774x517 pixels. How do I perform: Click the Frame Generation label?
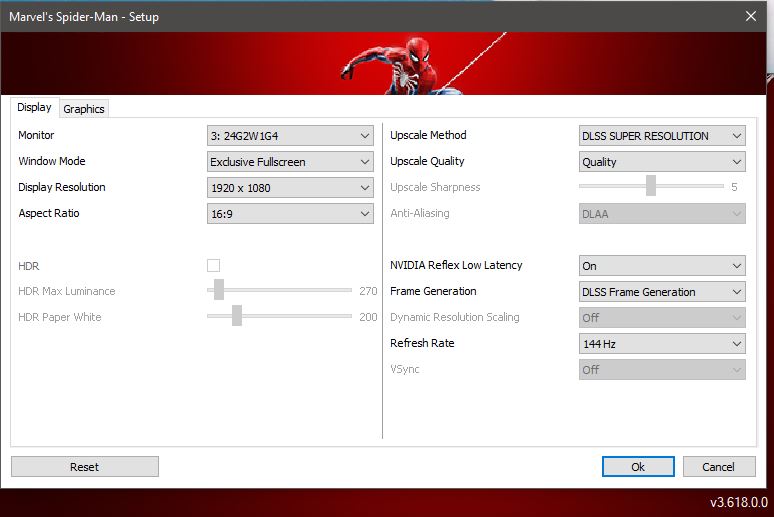click(x=433, y=291)
